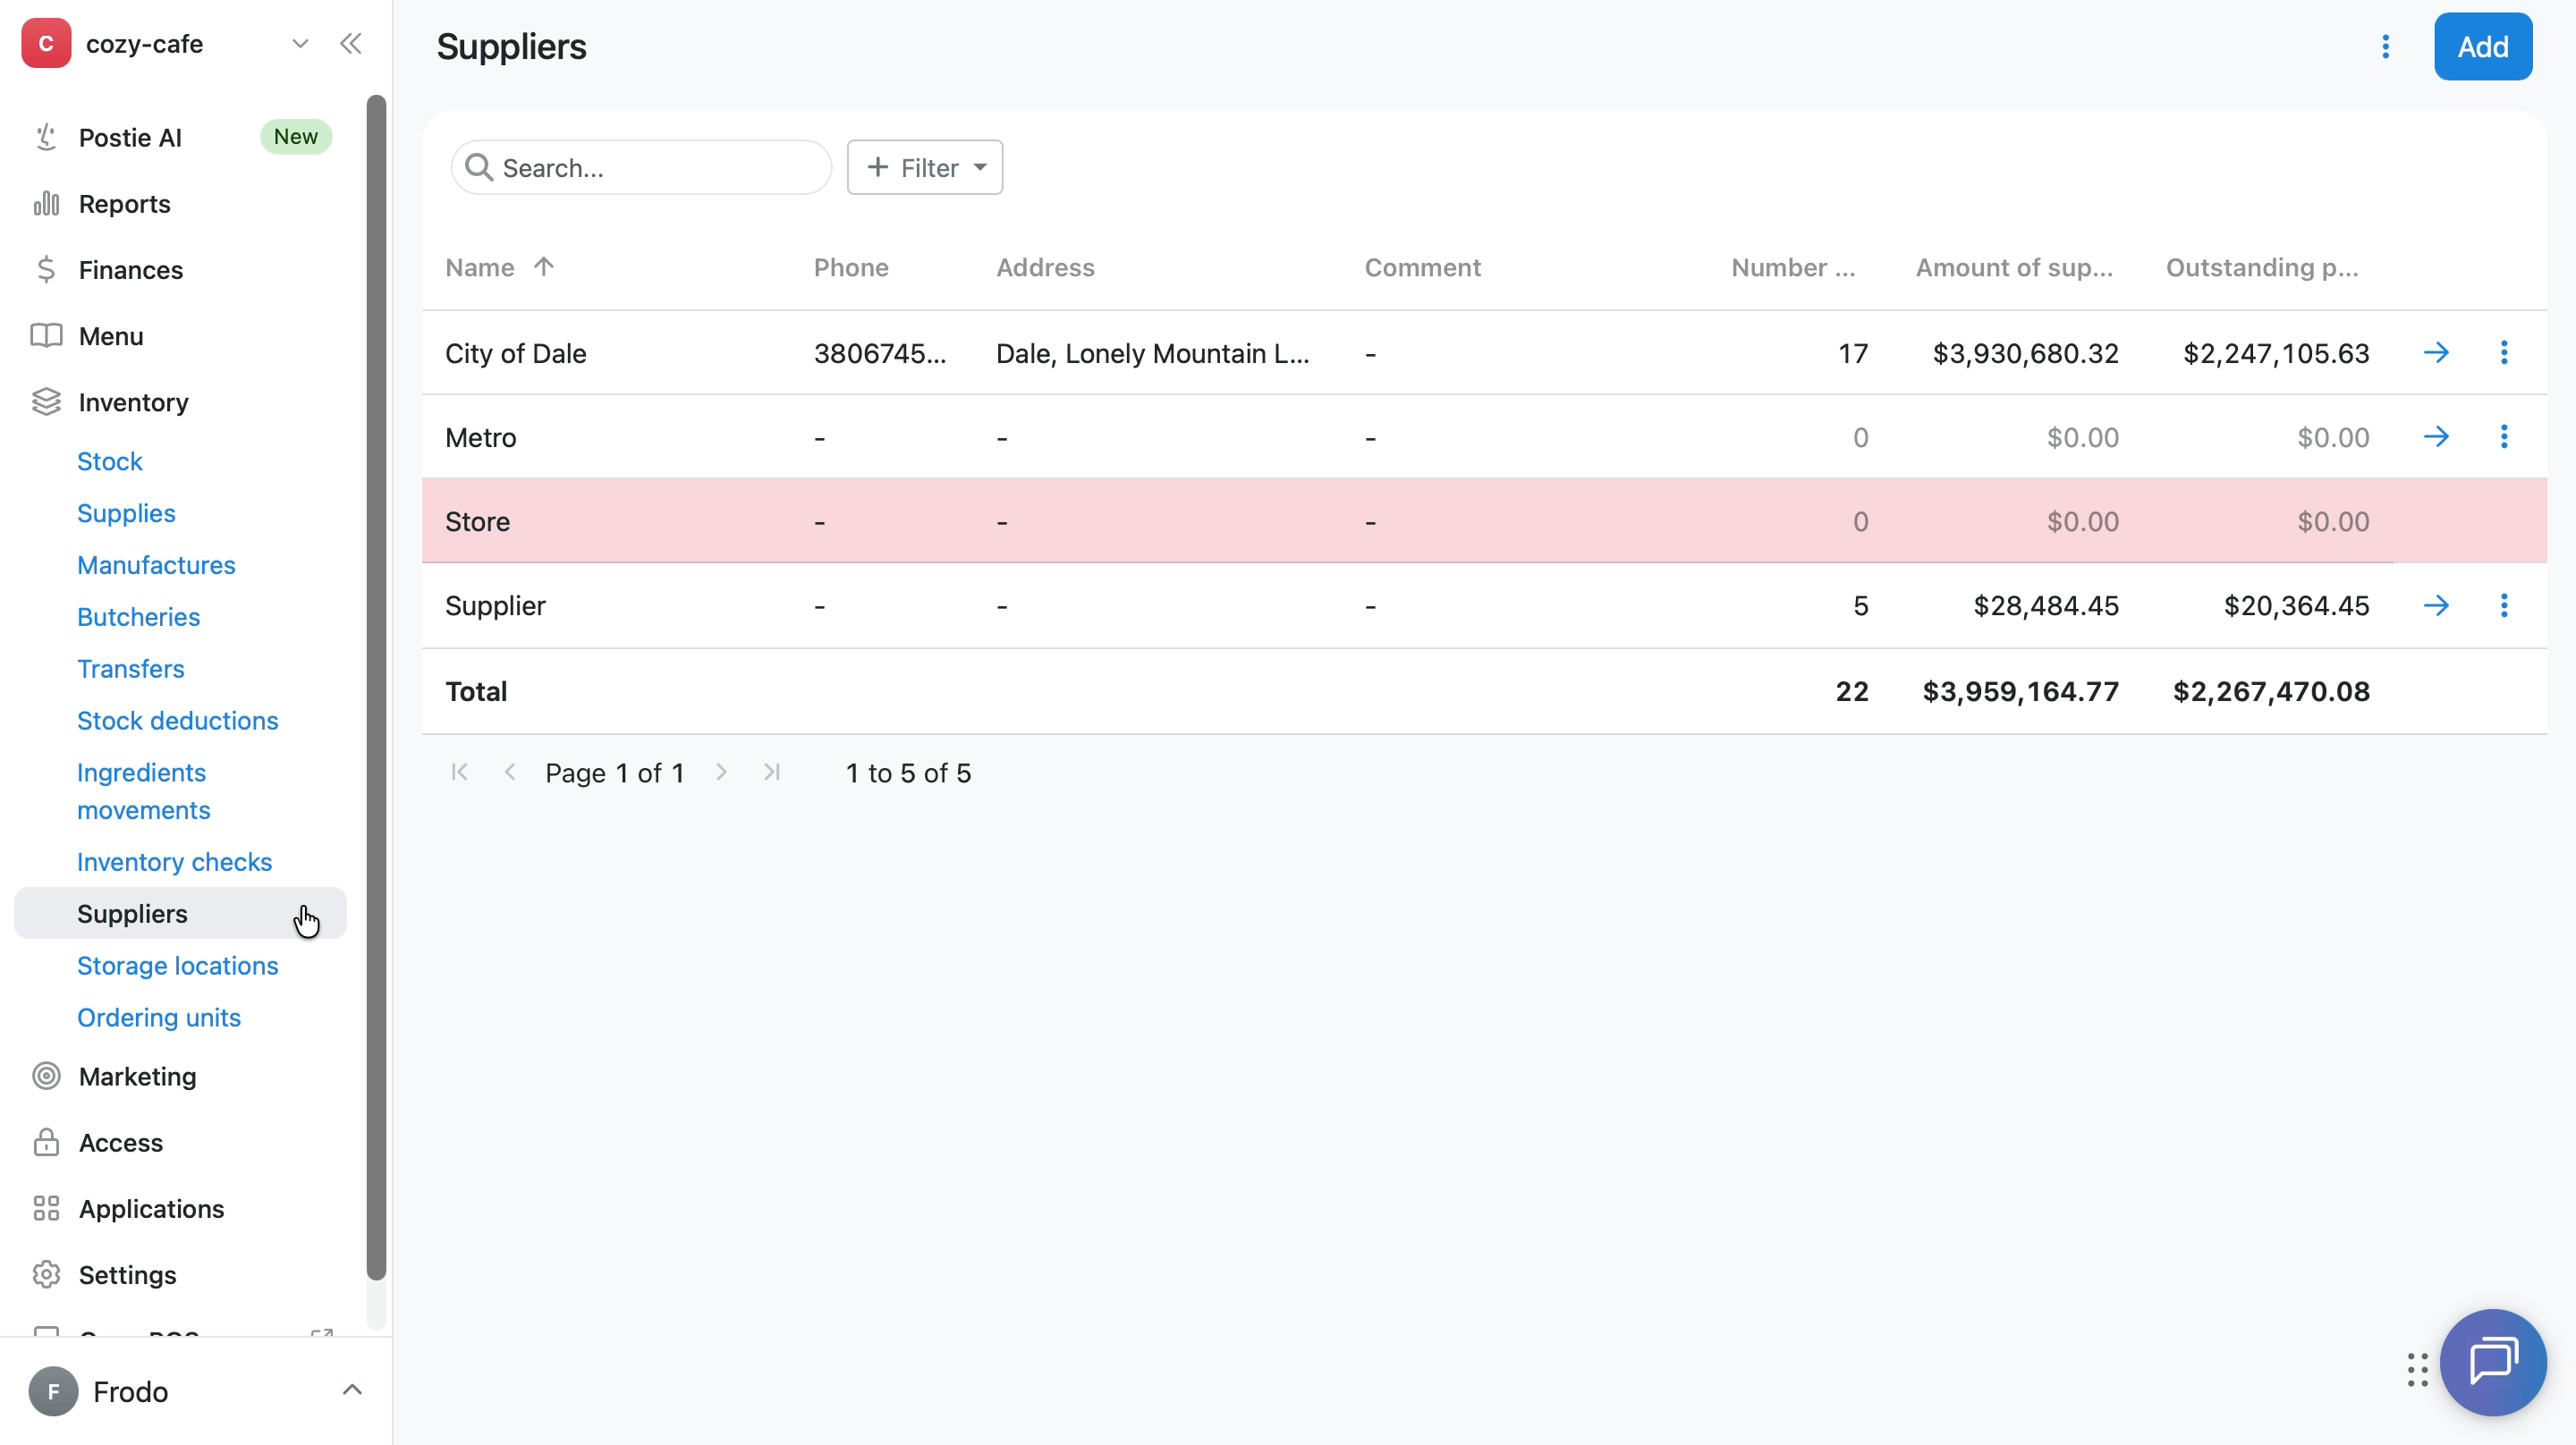The height and width of the screenshot is (1445, 2576).
Task: Expand the cozy-cafe account dropdown
Action: [300, 43]
